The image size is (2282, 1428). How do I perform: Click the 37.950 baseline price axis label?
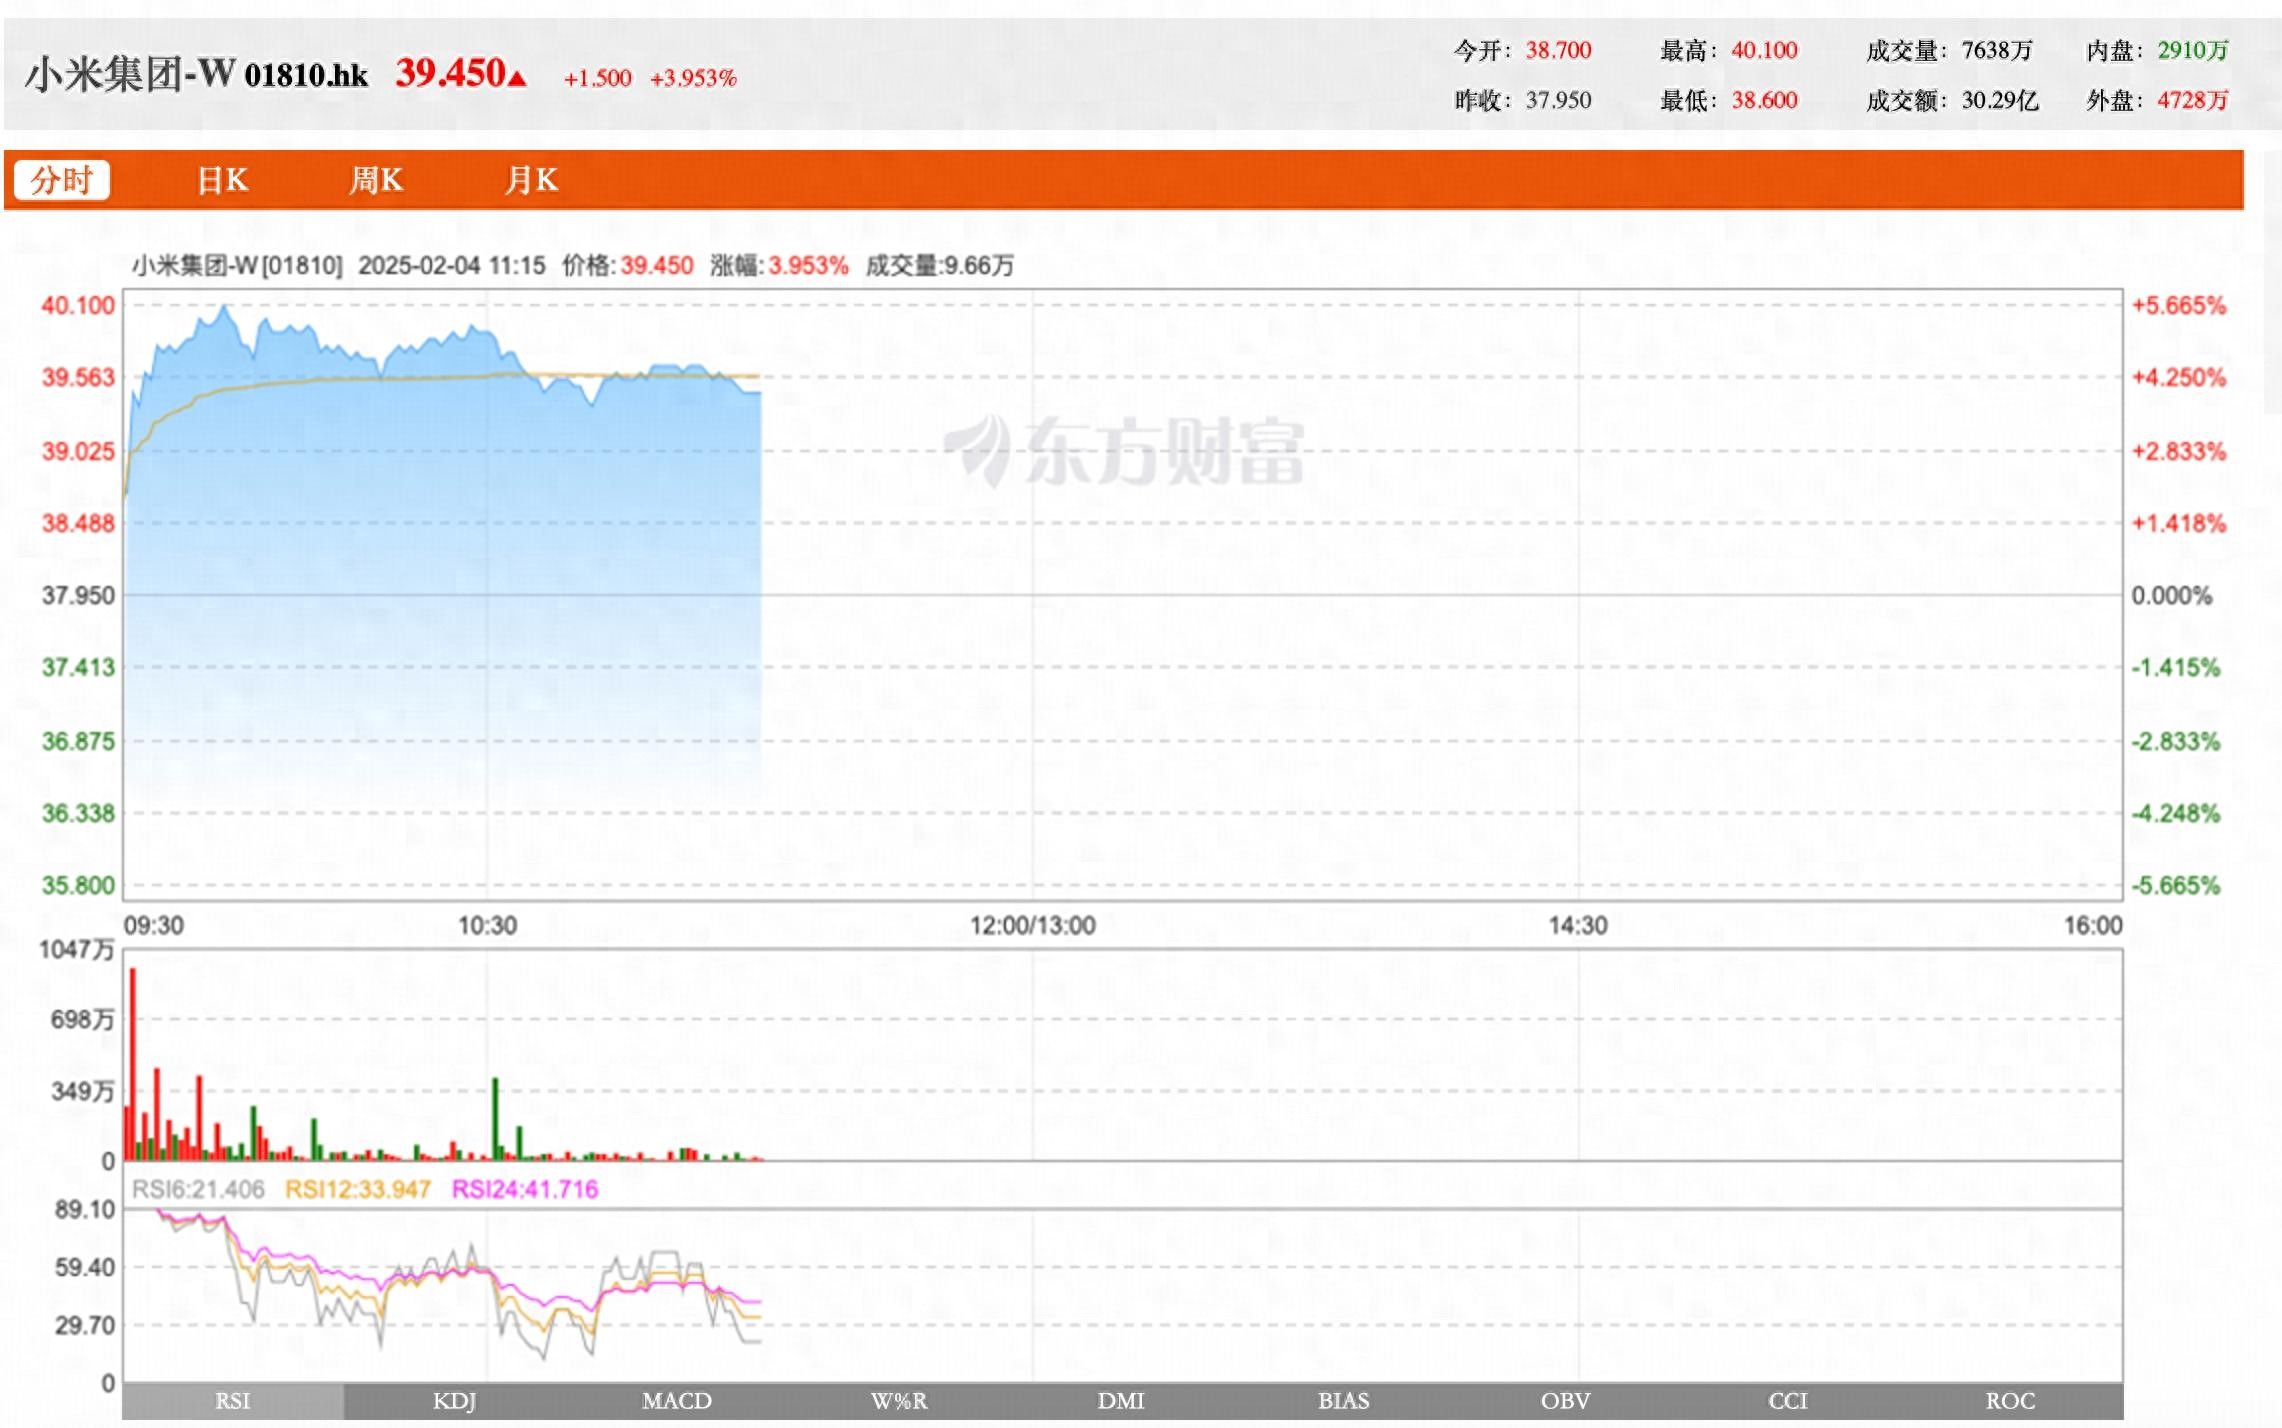78,596
